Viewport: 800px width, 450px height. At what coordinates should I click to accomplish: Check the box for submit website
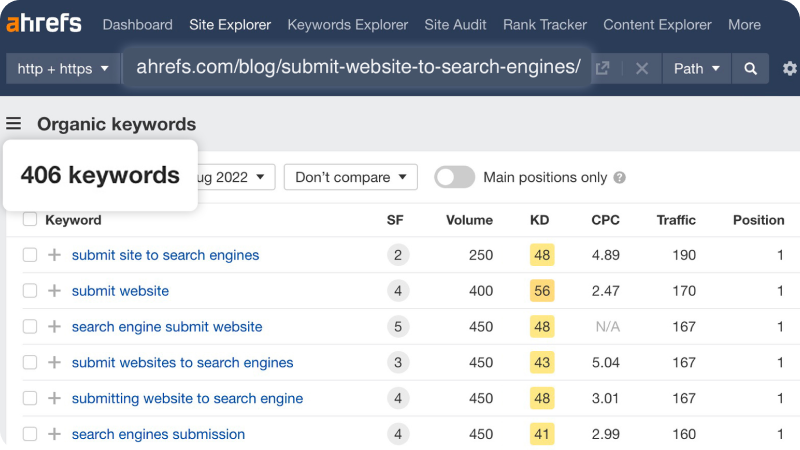tap(30, 290)
